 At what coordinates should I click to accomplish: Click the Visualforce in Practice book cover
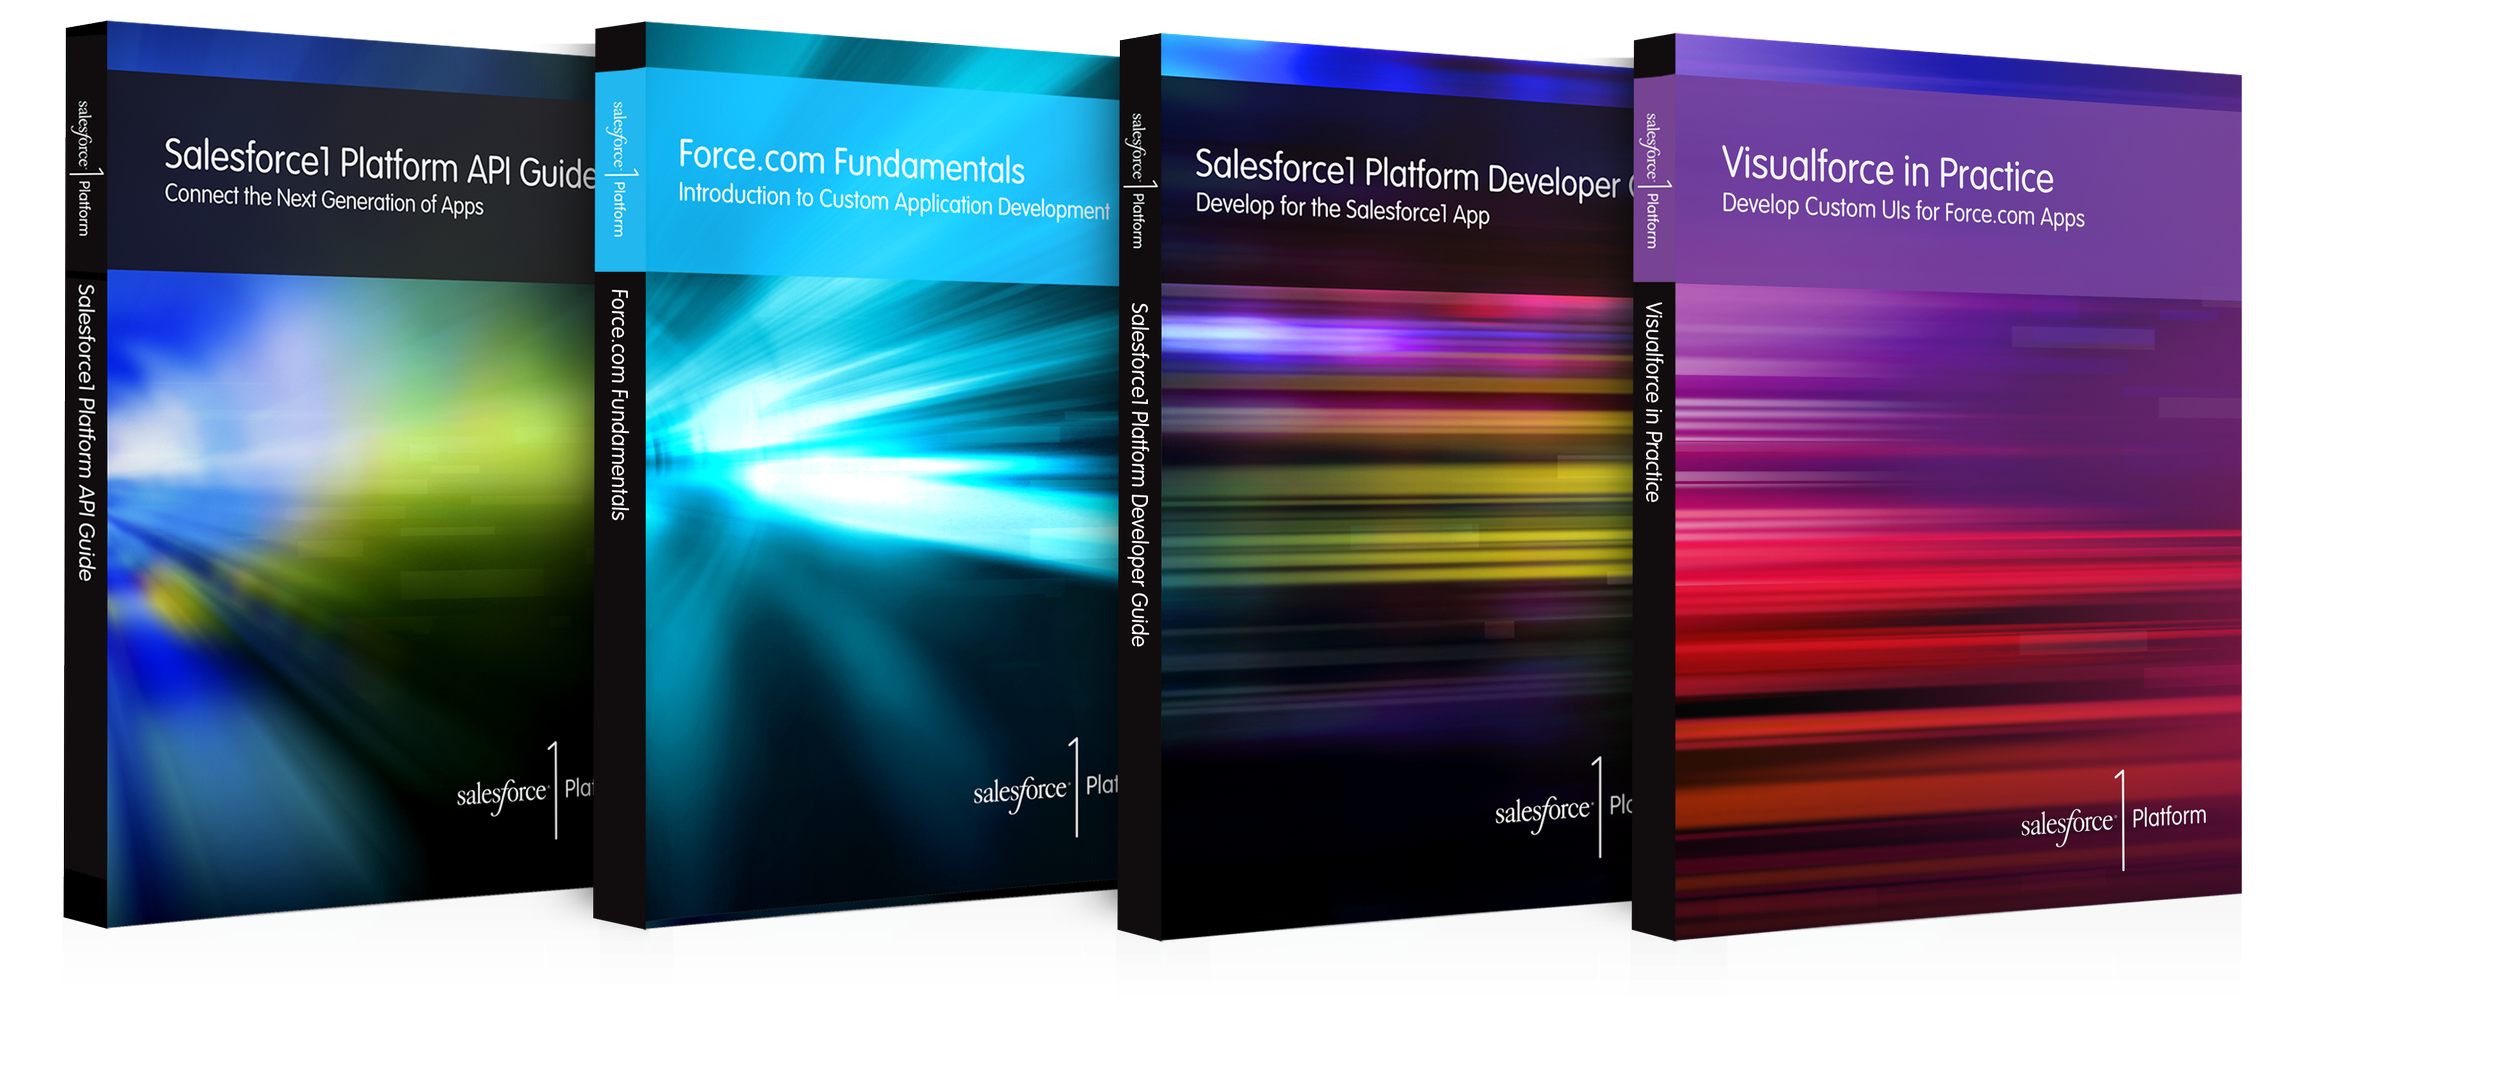[x=1958, y=487]
